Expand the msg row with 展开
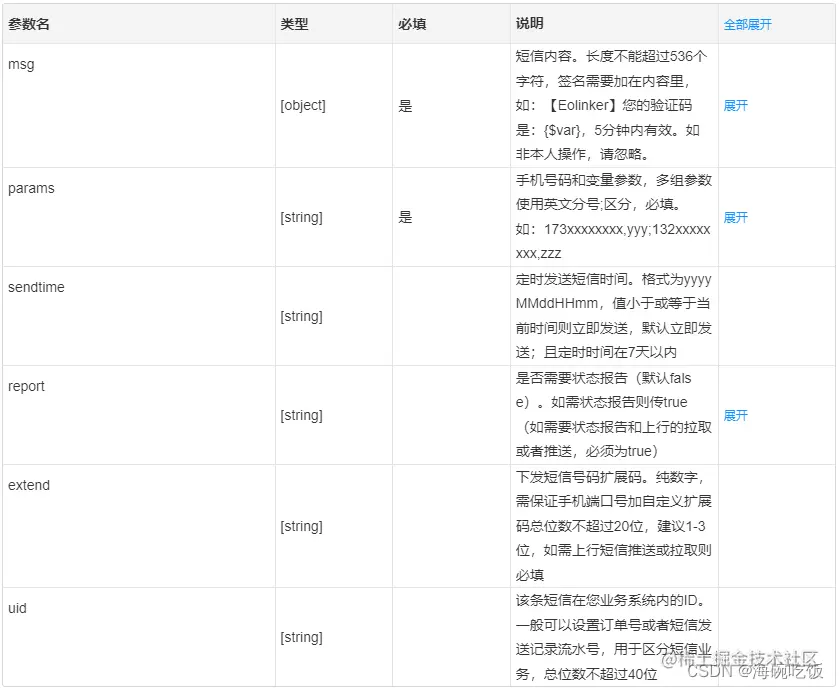The width and height of the screenshot is (839, 689). coord(735,105)
